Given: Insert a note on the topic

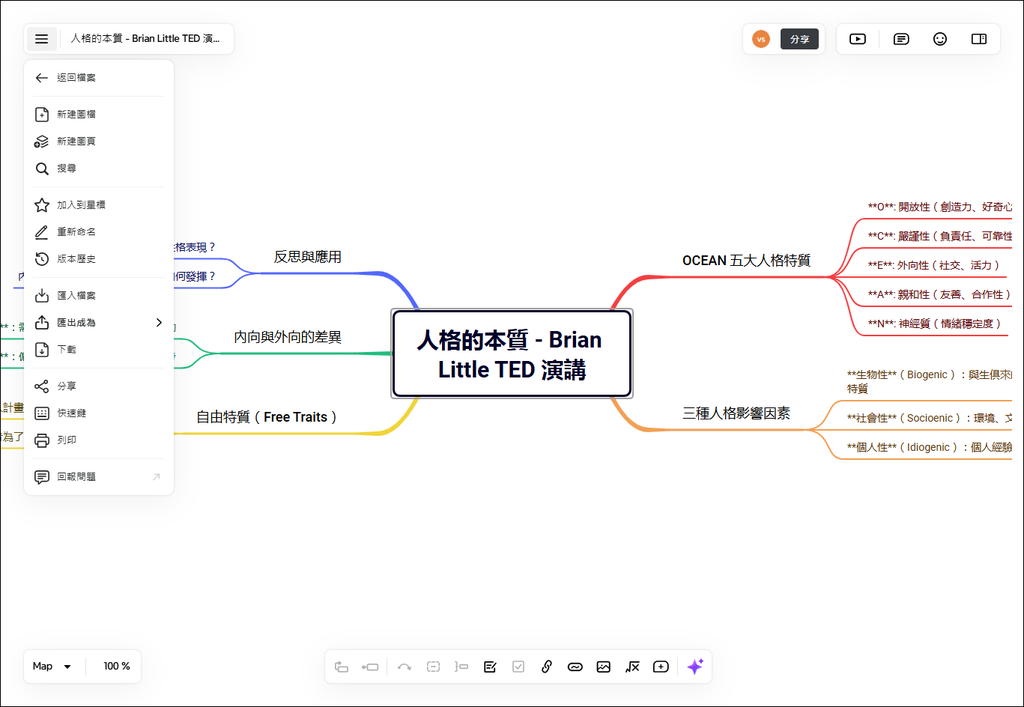Looking at the screenshot, I should (490, 667).
